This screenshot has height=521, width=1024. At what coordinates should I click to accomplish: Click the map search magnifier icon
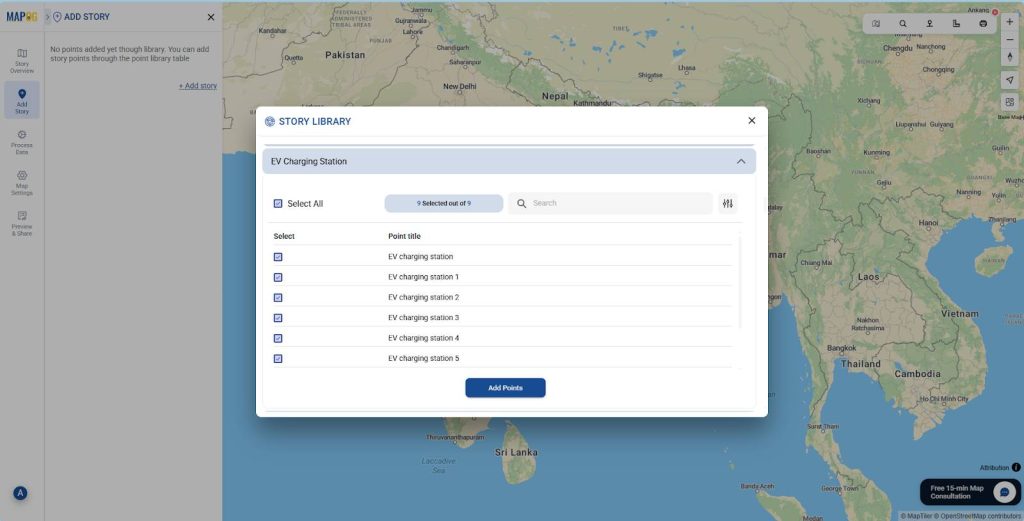[903, 23]
